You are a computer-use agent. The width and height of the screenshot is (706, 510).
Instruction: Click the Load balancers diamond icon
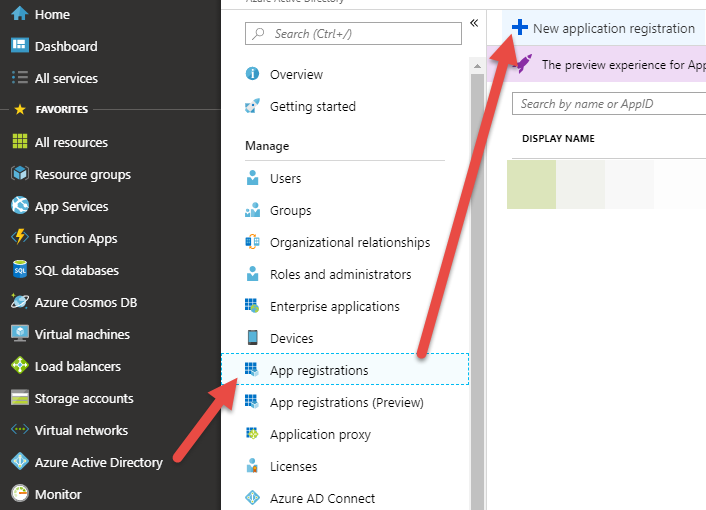(x=19, y=365)
